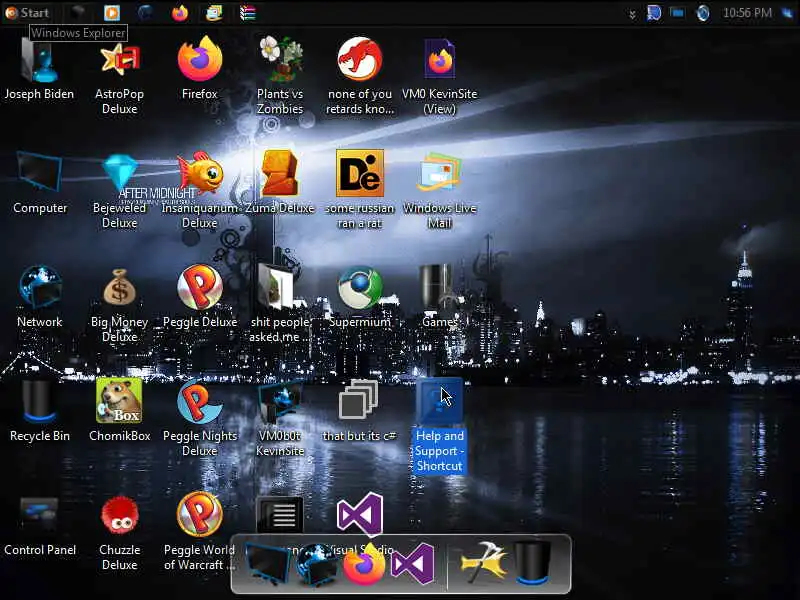Screen dimensions: 800x600
Task: Click the tray icon next to the chevron
Action: (654, 13)
